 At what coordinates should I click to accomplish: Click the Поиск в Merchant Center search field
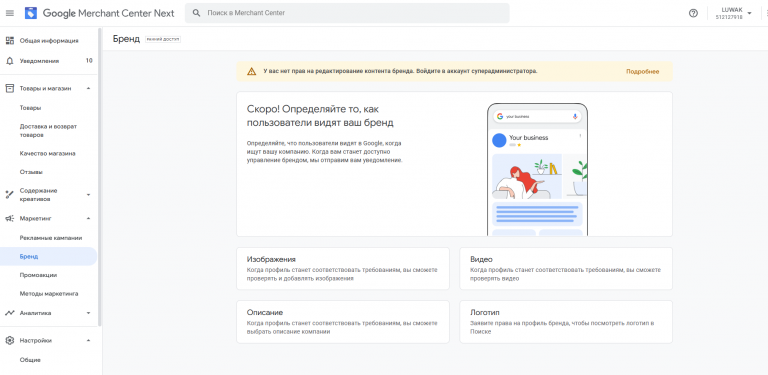click(x=347, y=13)
